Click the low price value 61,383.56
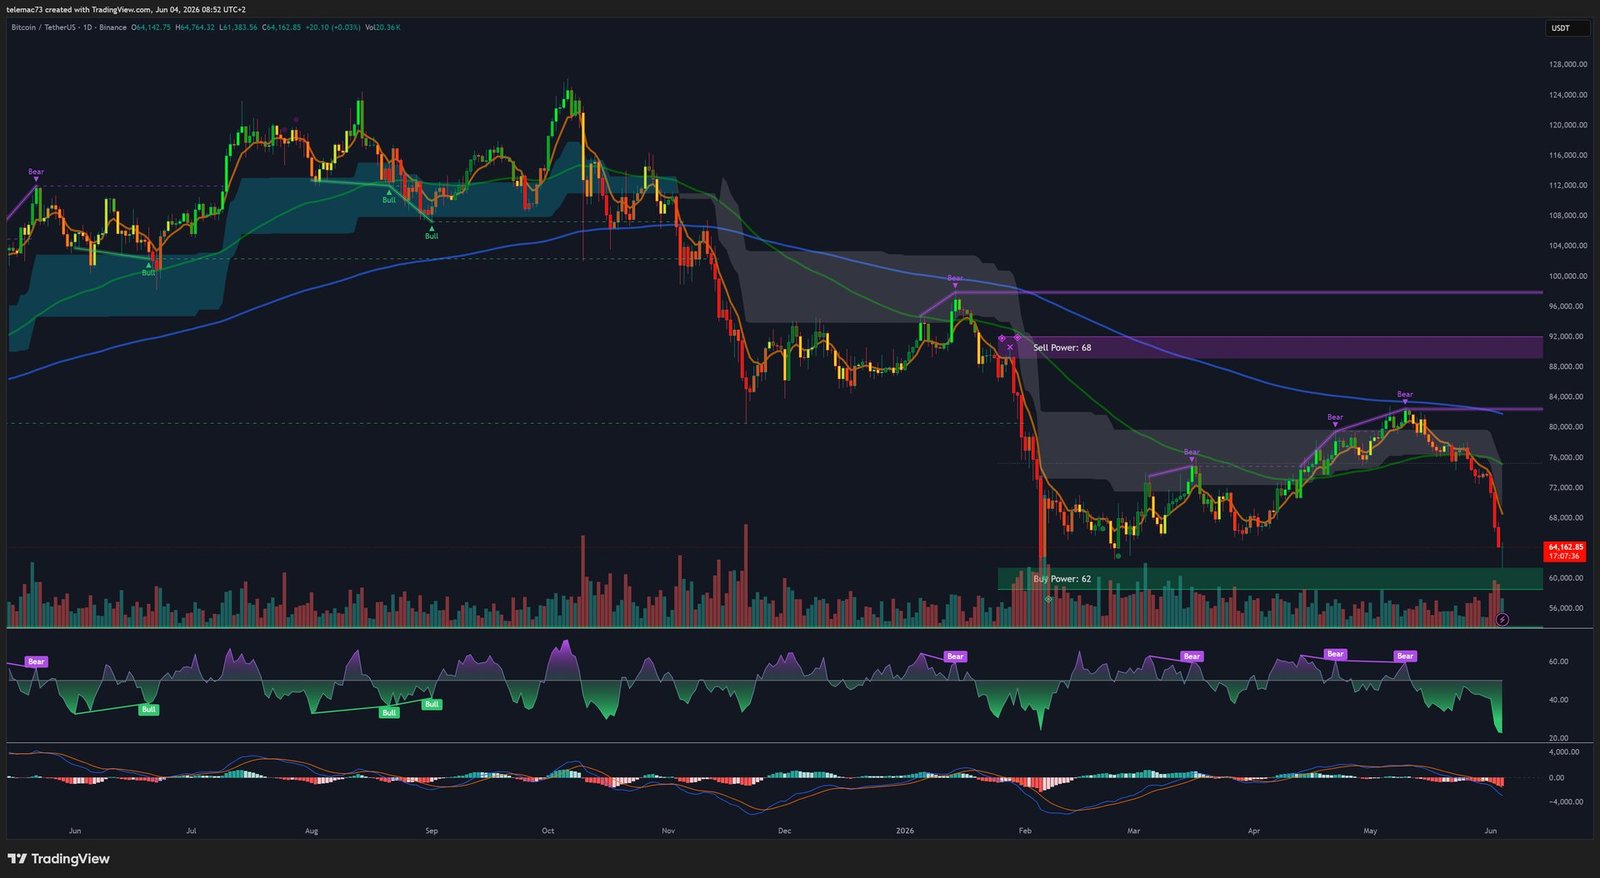1600x878 pixels. (238, 27)
